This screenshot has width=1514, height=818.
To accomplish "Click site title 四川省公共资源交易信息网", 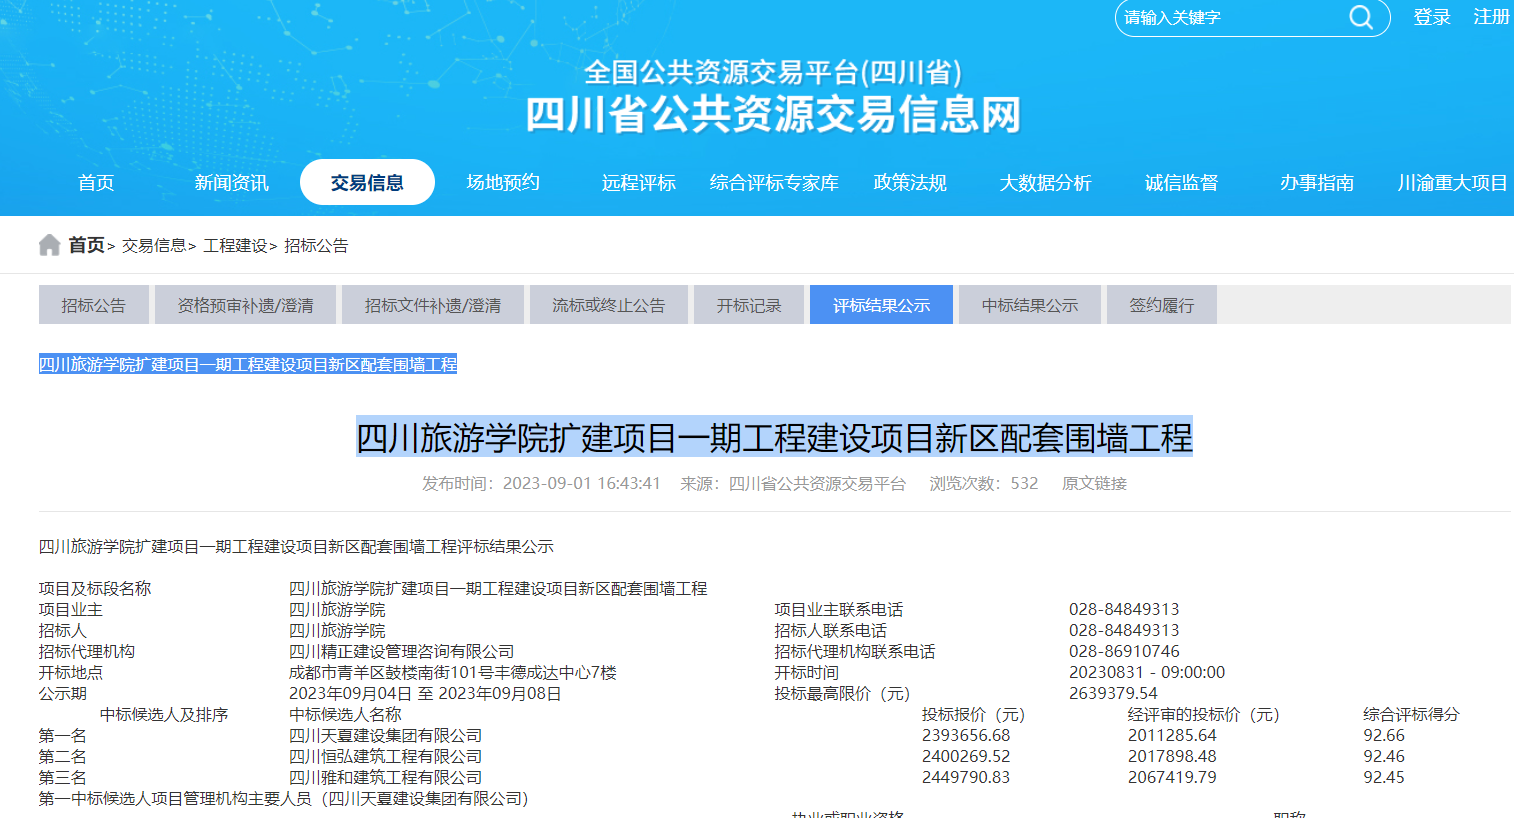I will pos(773,115).
